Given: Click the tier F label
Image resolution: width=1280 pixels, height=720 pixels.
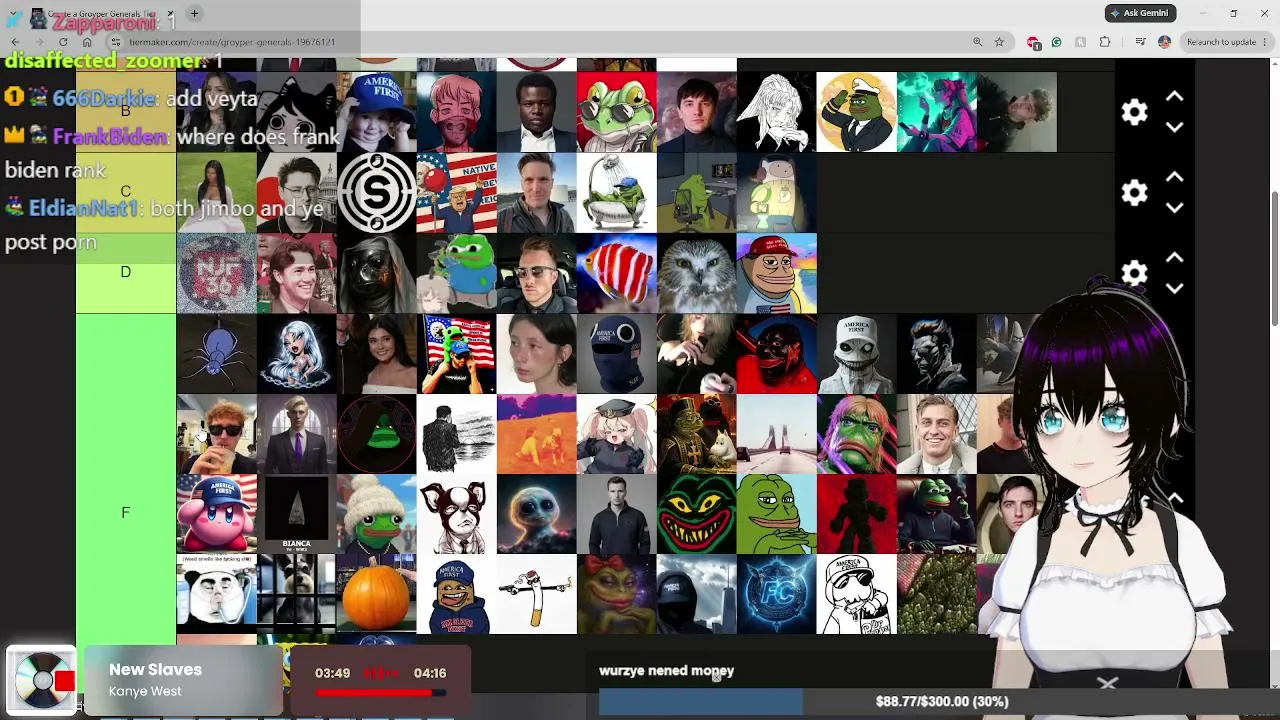Looking at the screenshot, I should (x=126, y=512).
